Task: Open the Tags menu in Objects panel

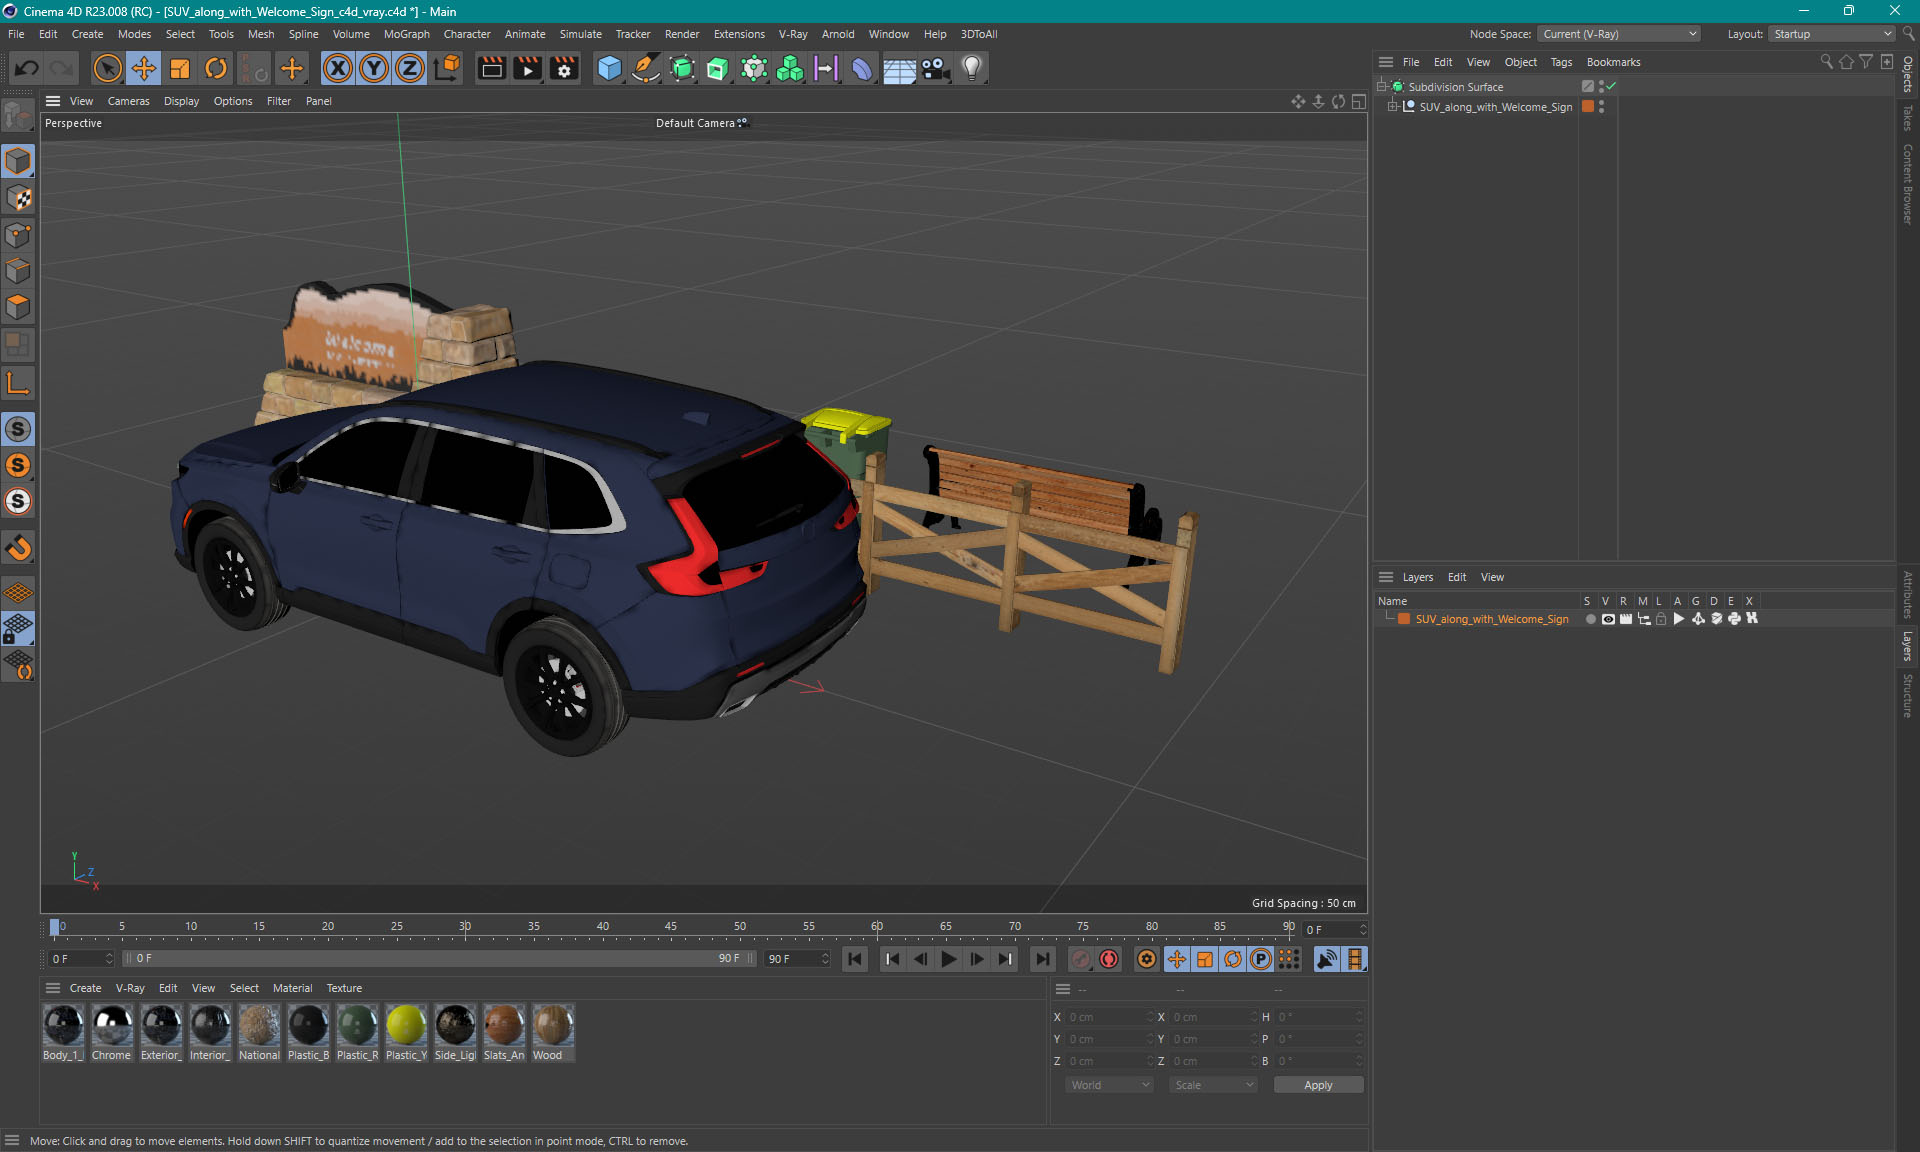Action: (x=1561, y=62)
